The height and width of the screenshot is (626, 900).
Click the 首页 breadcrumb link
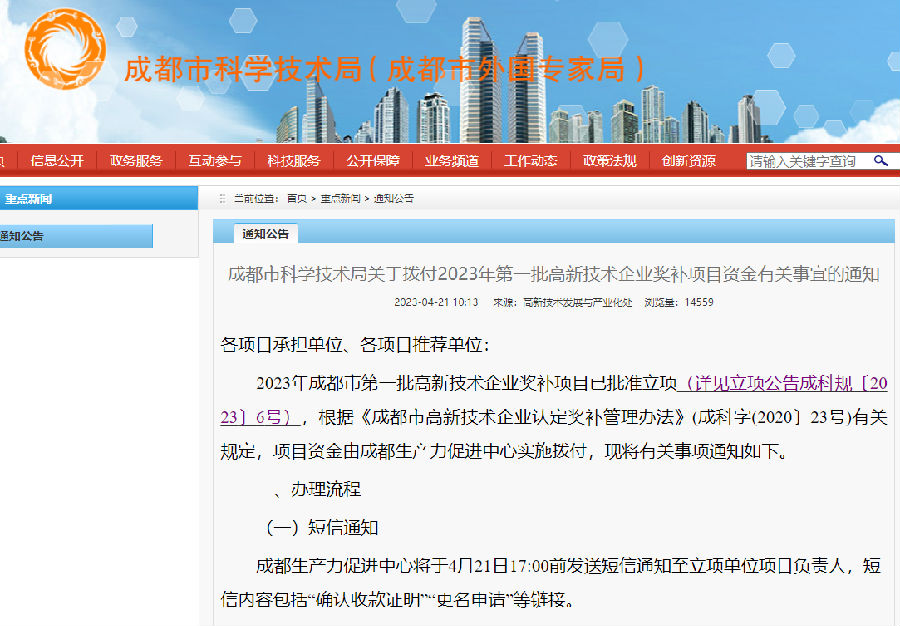[297, 199]
